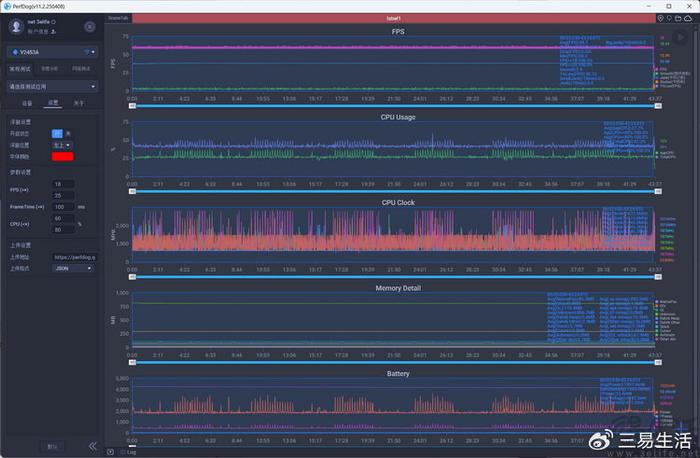This screenshot has width=700, height=458.
Task: Edit the FPS threshold field showing 18
Action: (63, 184)
